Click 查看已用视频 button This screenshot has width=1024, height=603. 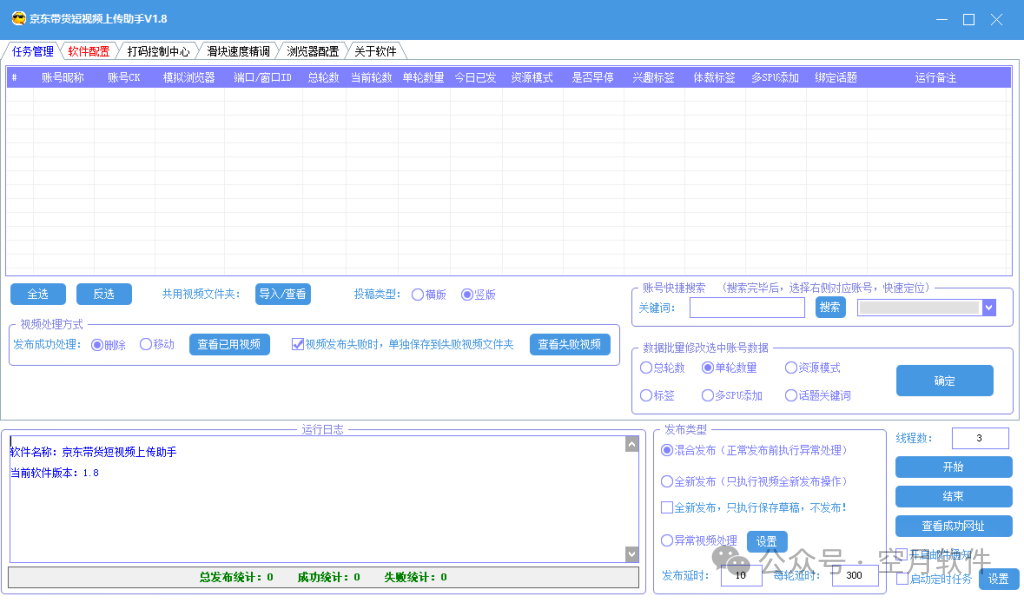(229, 344)
